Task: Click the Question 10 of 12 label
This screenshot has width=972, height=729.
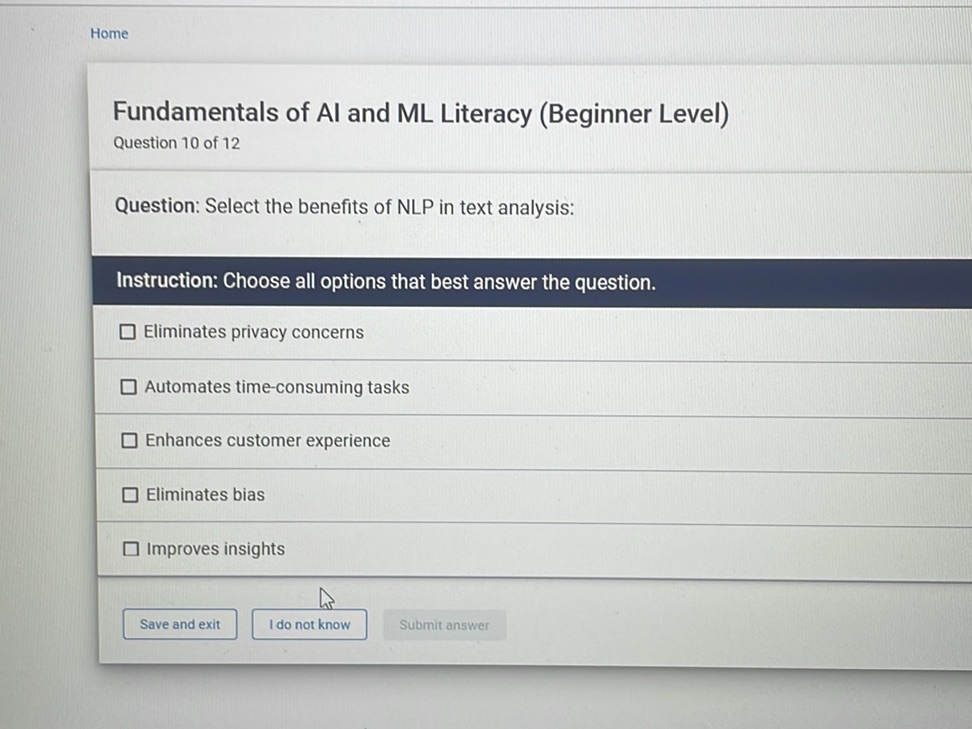Action: point(176,143)
